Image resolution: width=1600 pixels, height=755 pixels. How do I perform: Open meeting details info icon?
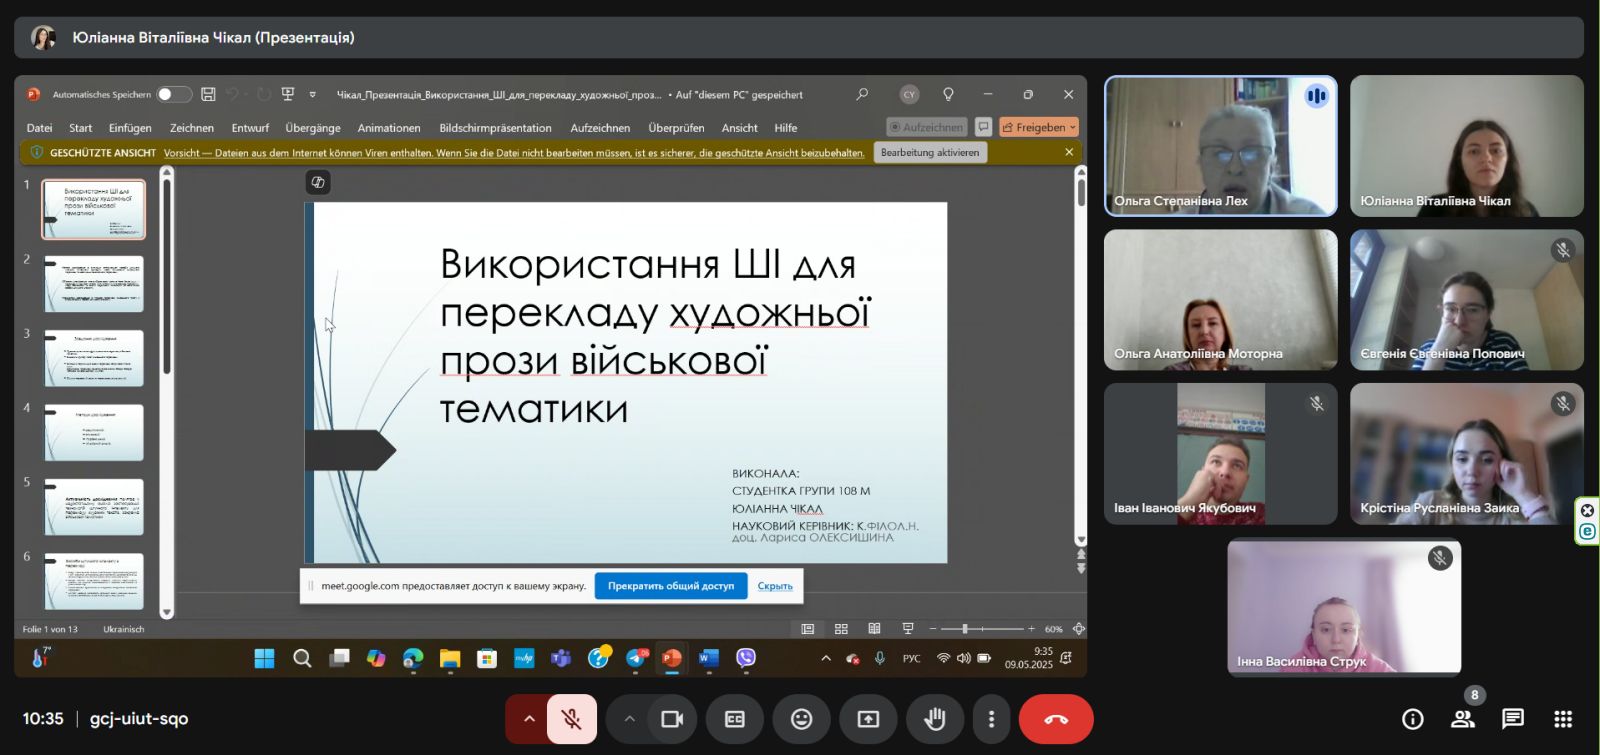[1412, 719]
